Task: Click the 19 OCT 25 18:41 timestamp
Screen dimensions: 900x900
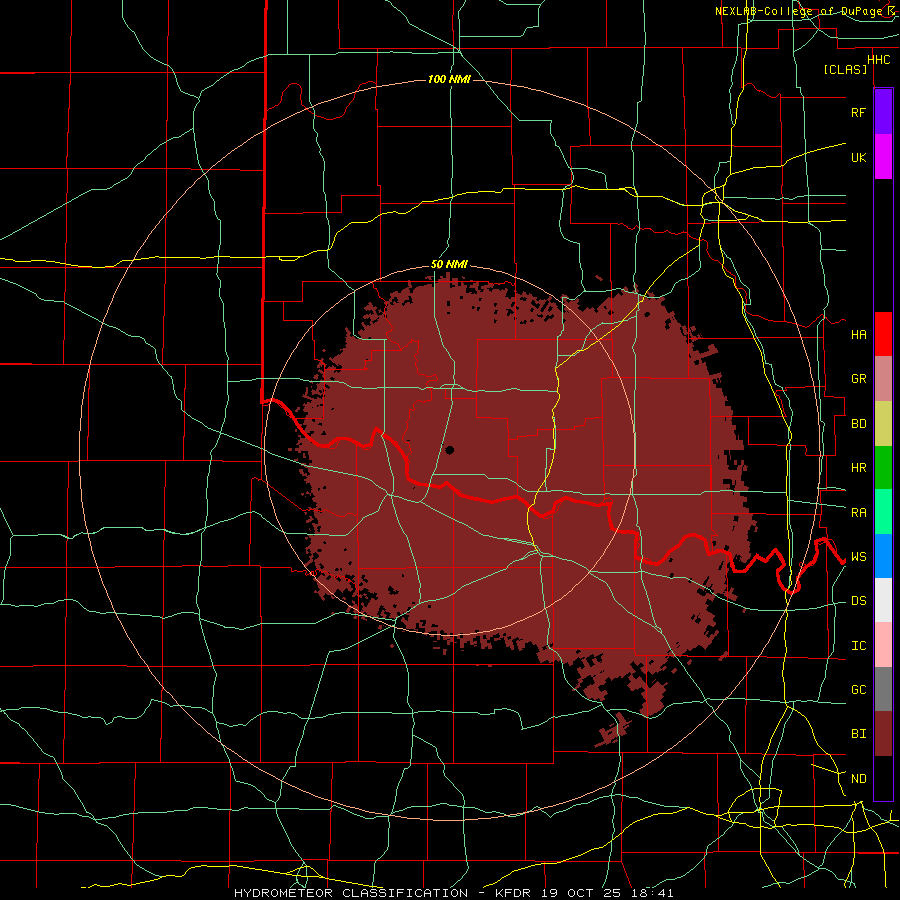Action: [x=607, y=893]
